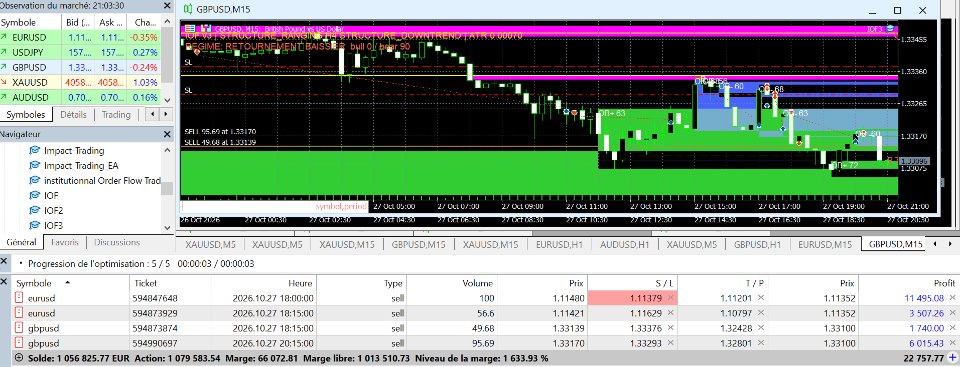Click GBPUSD chart window title candlestick icon
The height and width of the screenshot is (367, 960).
click(187, 10)
